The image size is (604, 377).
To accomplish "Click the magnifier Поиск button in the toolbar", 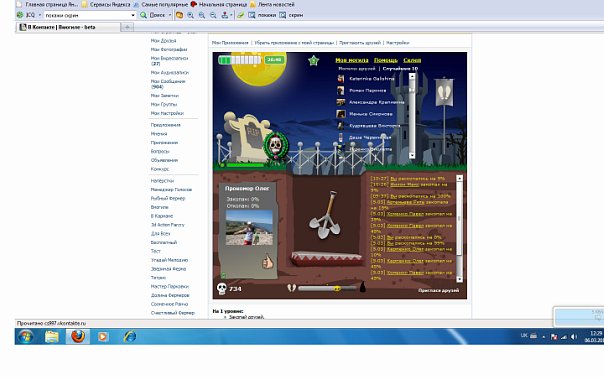I will [153, 15].
